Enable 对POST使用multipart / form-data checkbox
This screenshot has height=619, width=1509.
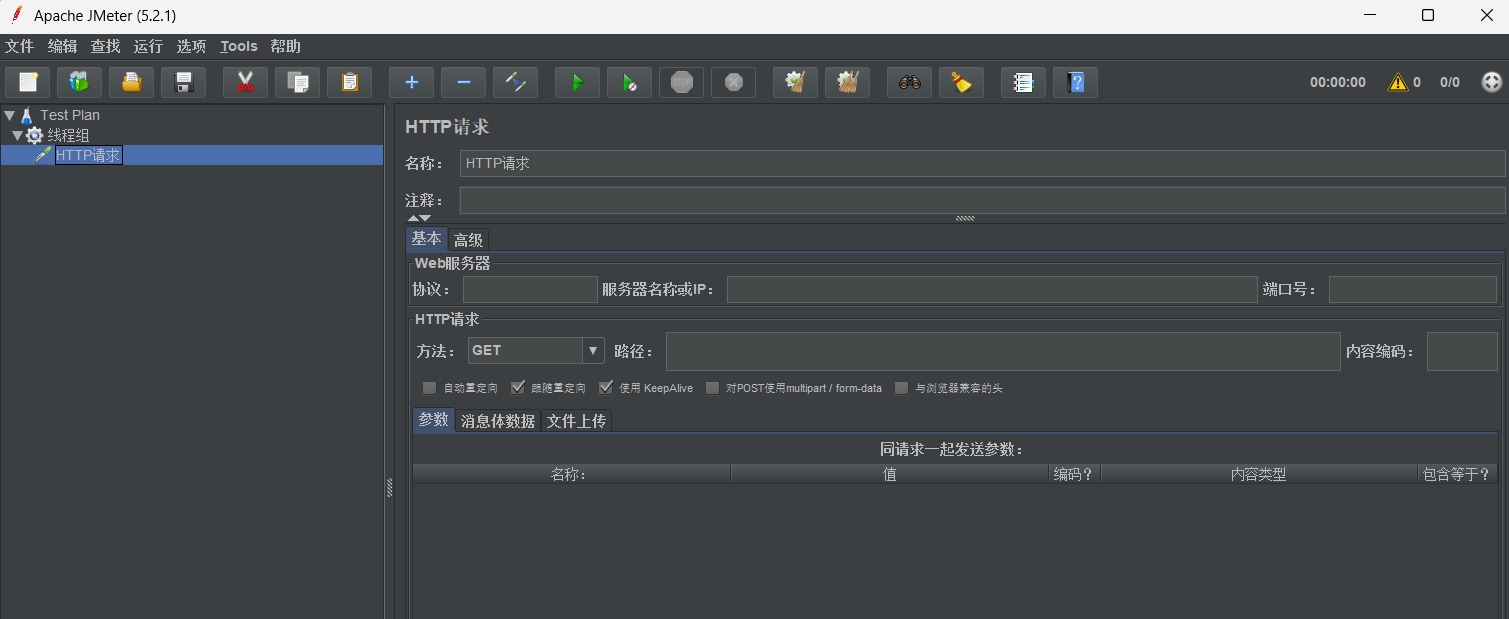coord(713,388)
